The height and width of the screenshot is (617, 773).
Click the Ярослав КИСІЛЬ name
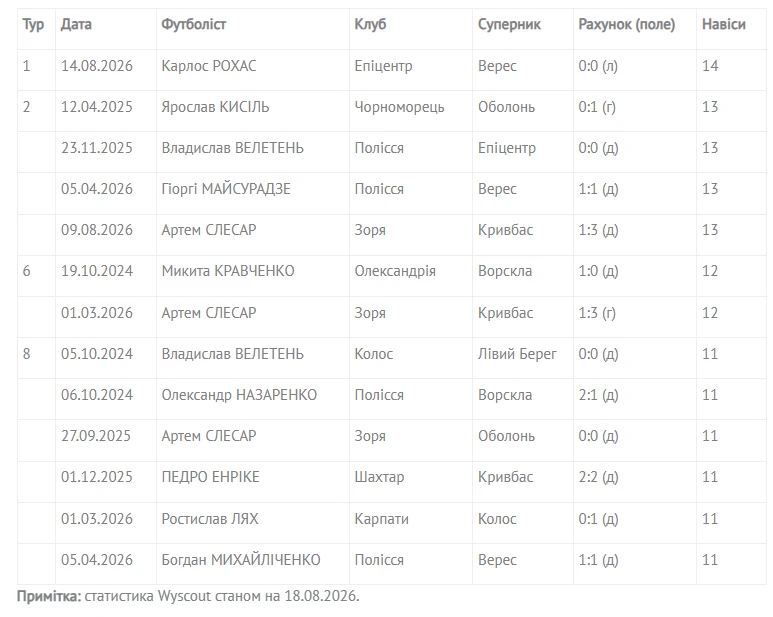click(215, 106)
